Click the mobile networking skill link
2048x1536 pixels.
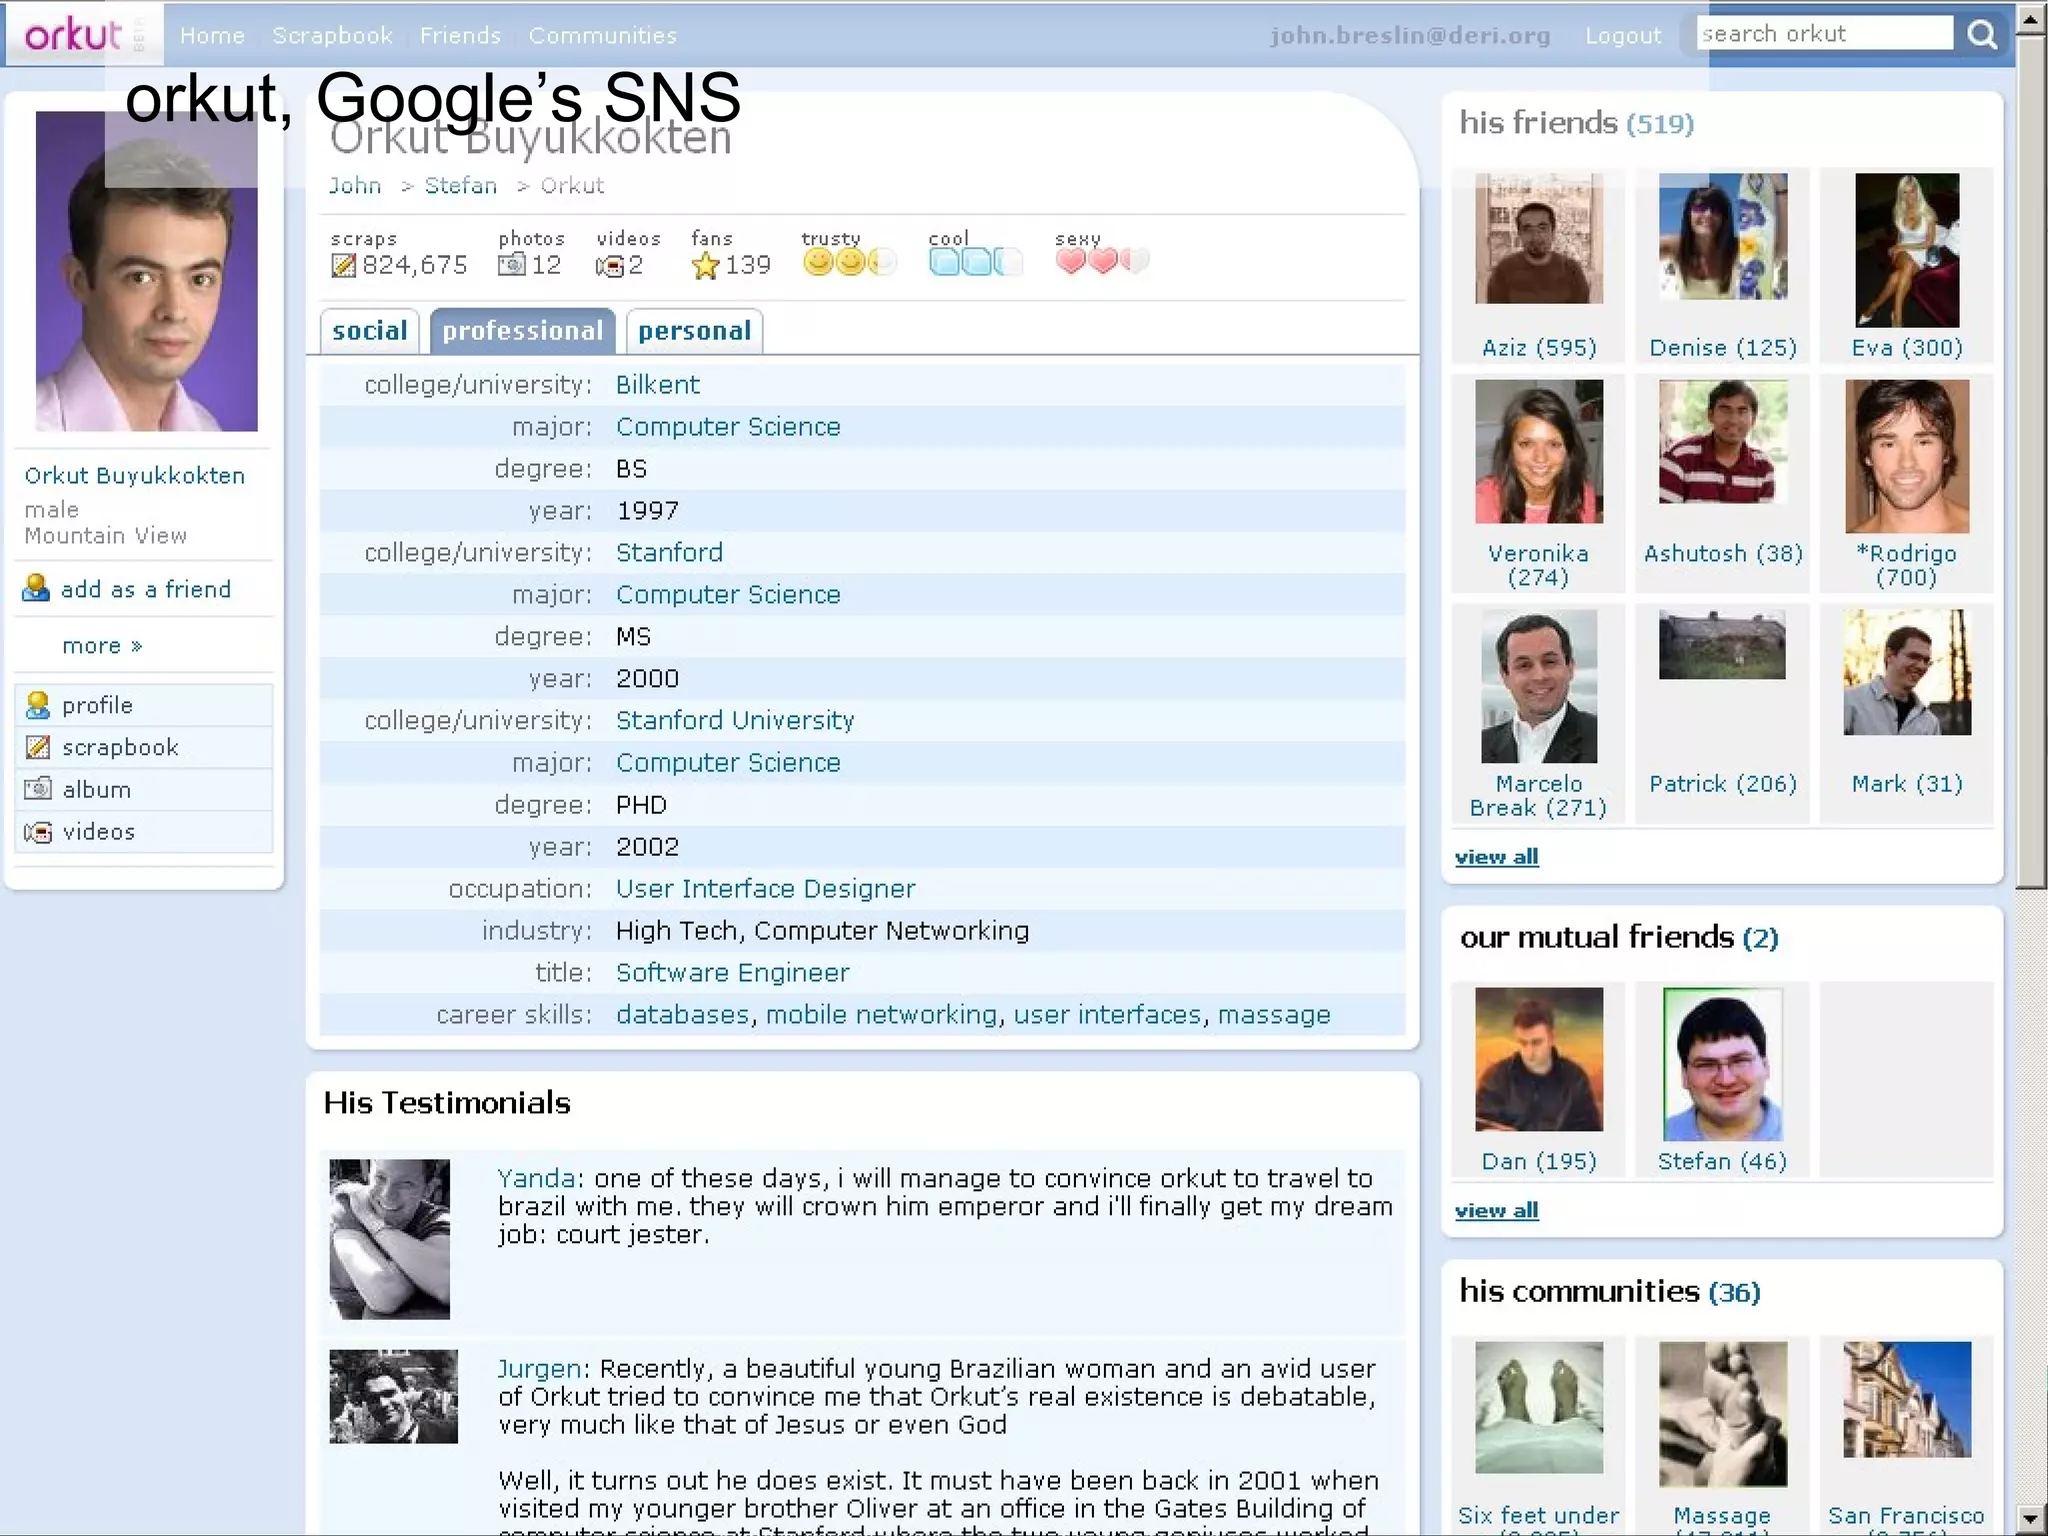tap(881, 1015)
